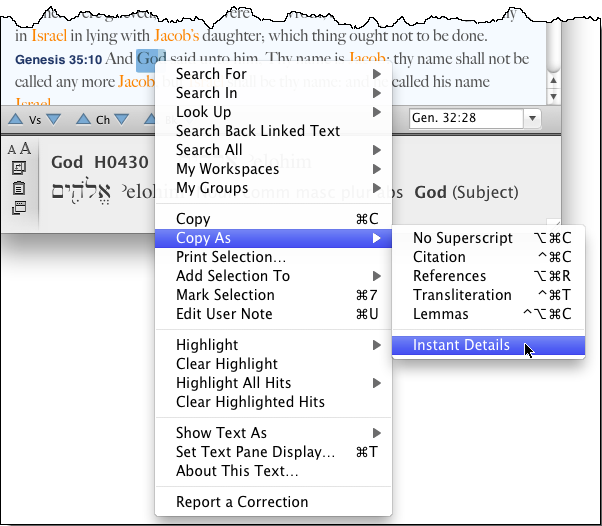The image size is (602, 526).
Task: Select Report a Correction menu item
Action: coord(242,502)
